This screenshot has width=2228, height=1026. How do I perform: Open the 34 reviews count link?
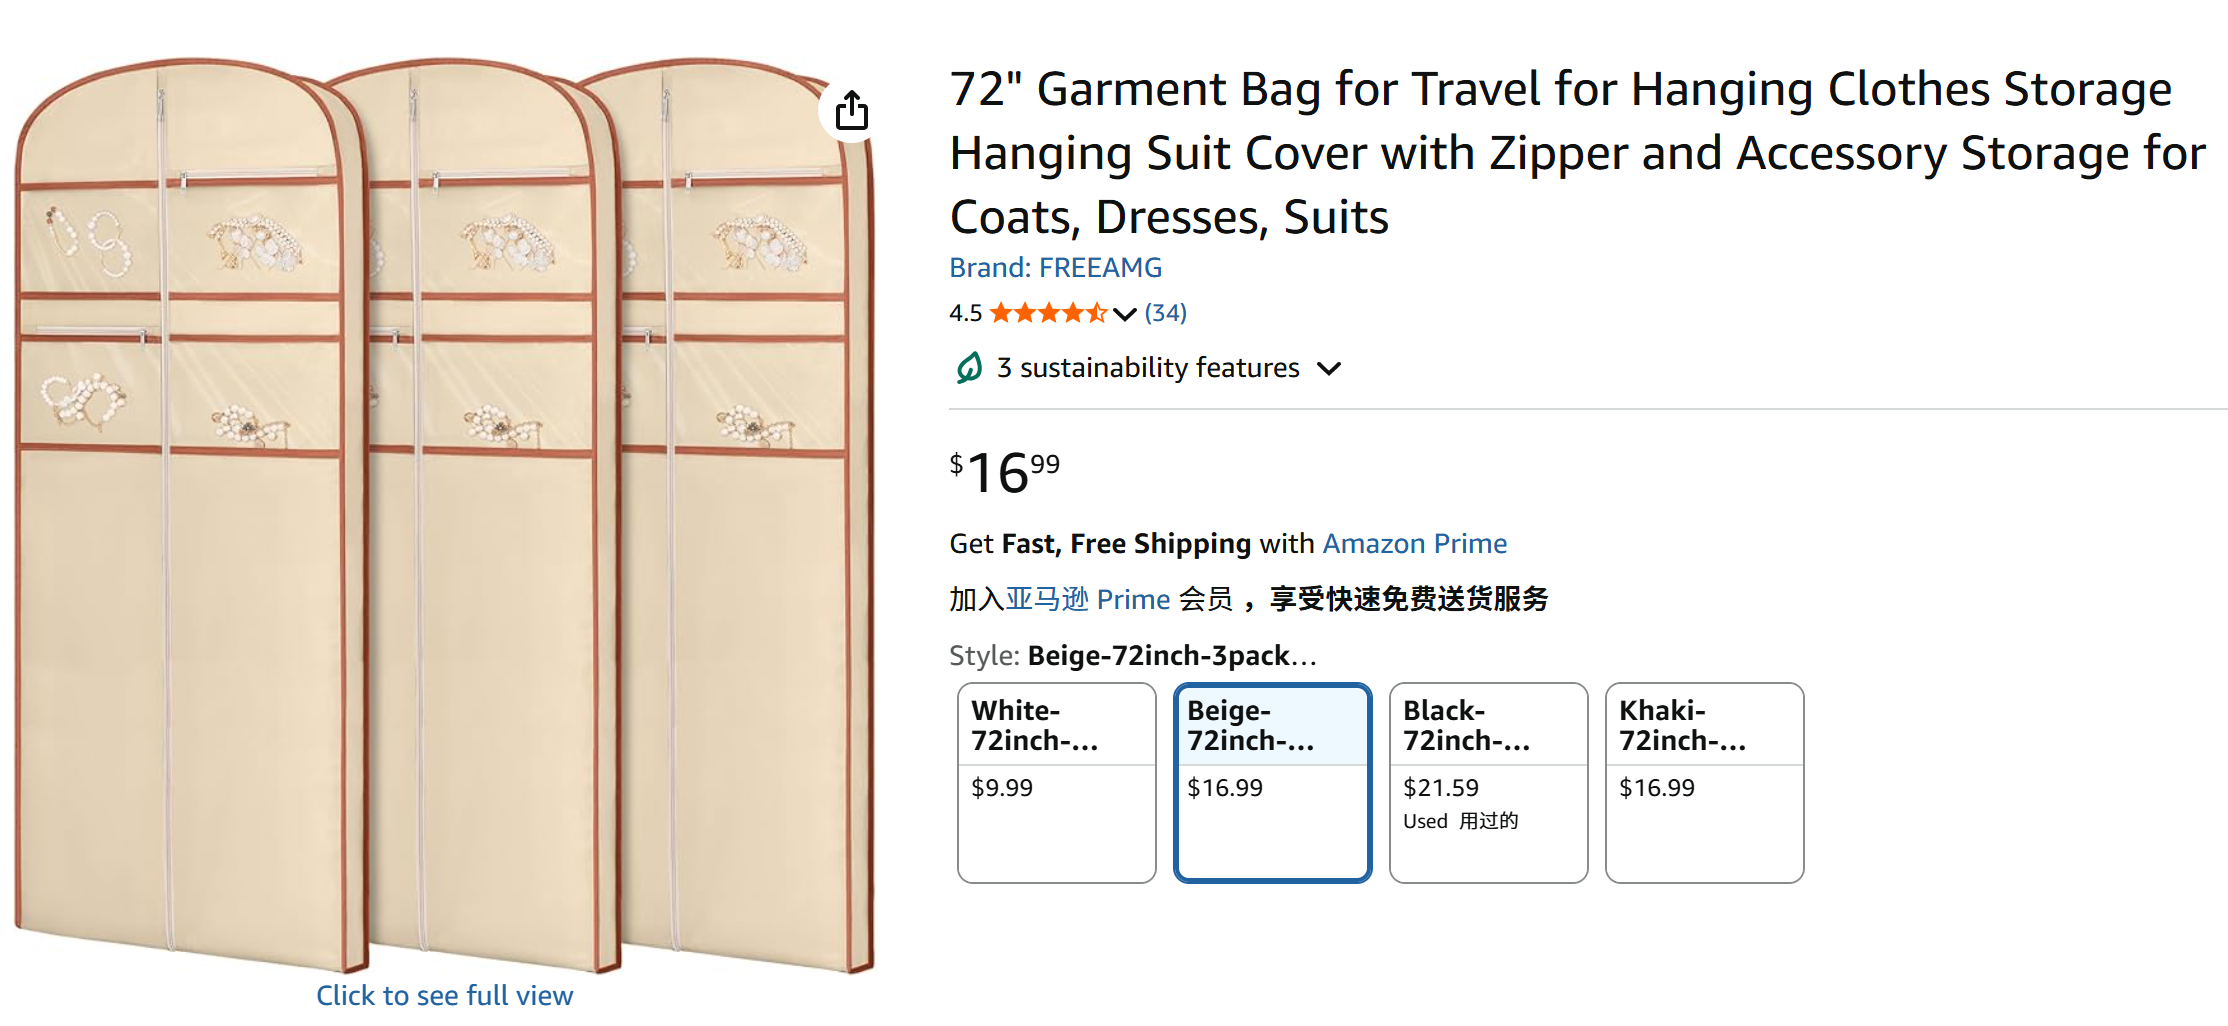[x=1165, y=313]
